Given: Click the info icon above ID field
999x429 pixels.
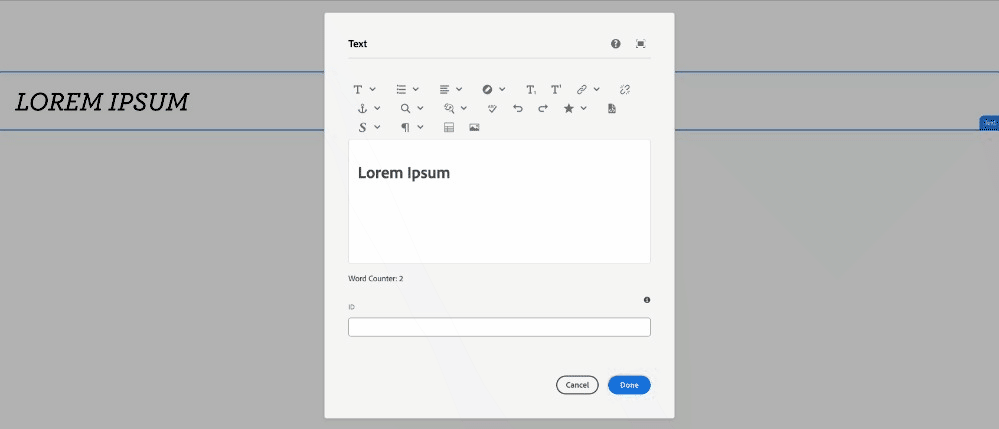Looking at the screenshot, I should tap(647, 300).
